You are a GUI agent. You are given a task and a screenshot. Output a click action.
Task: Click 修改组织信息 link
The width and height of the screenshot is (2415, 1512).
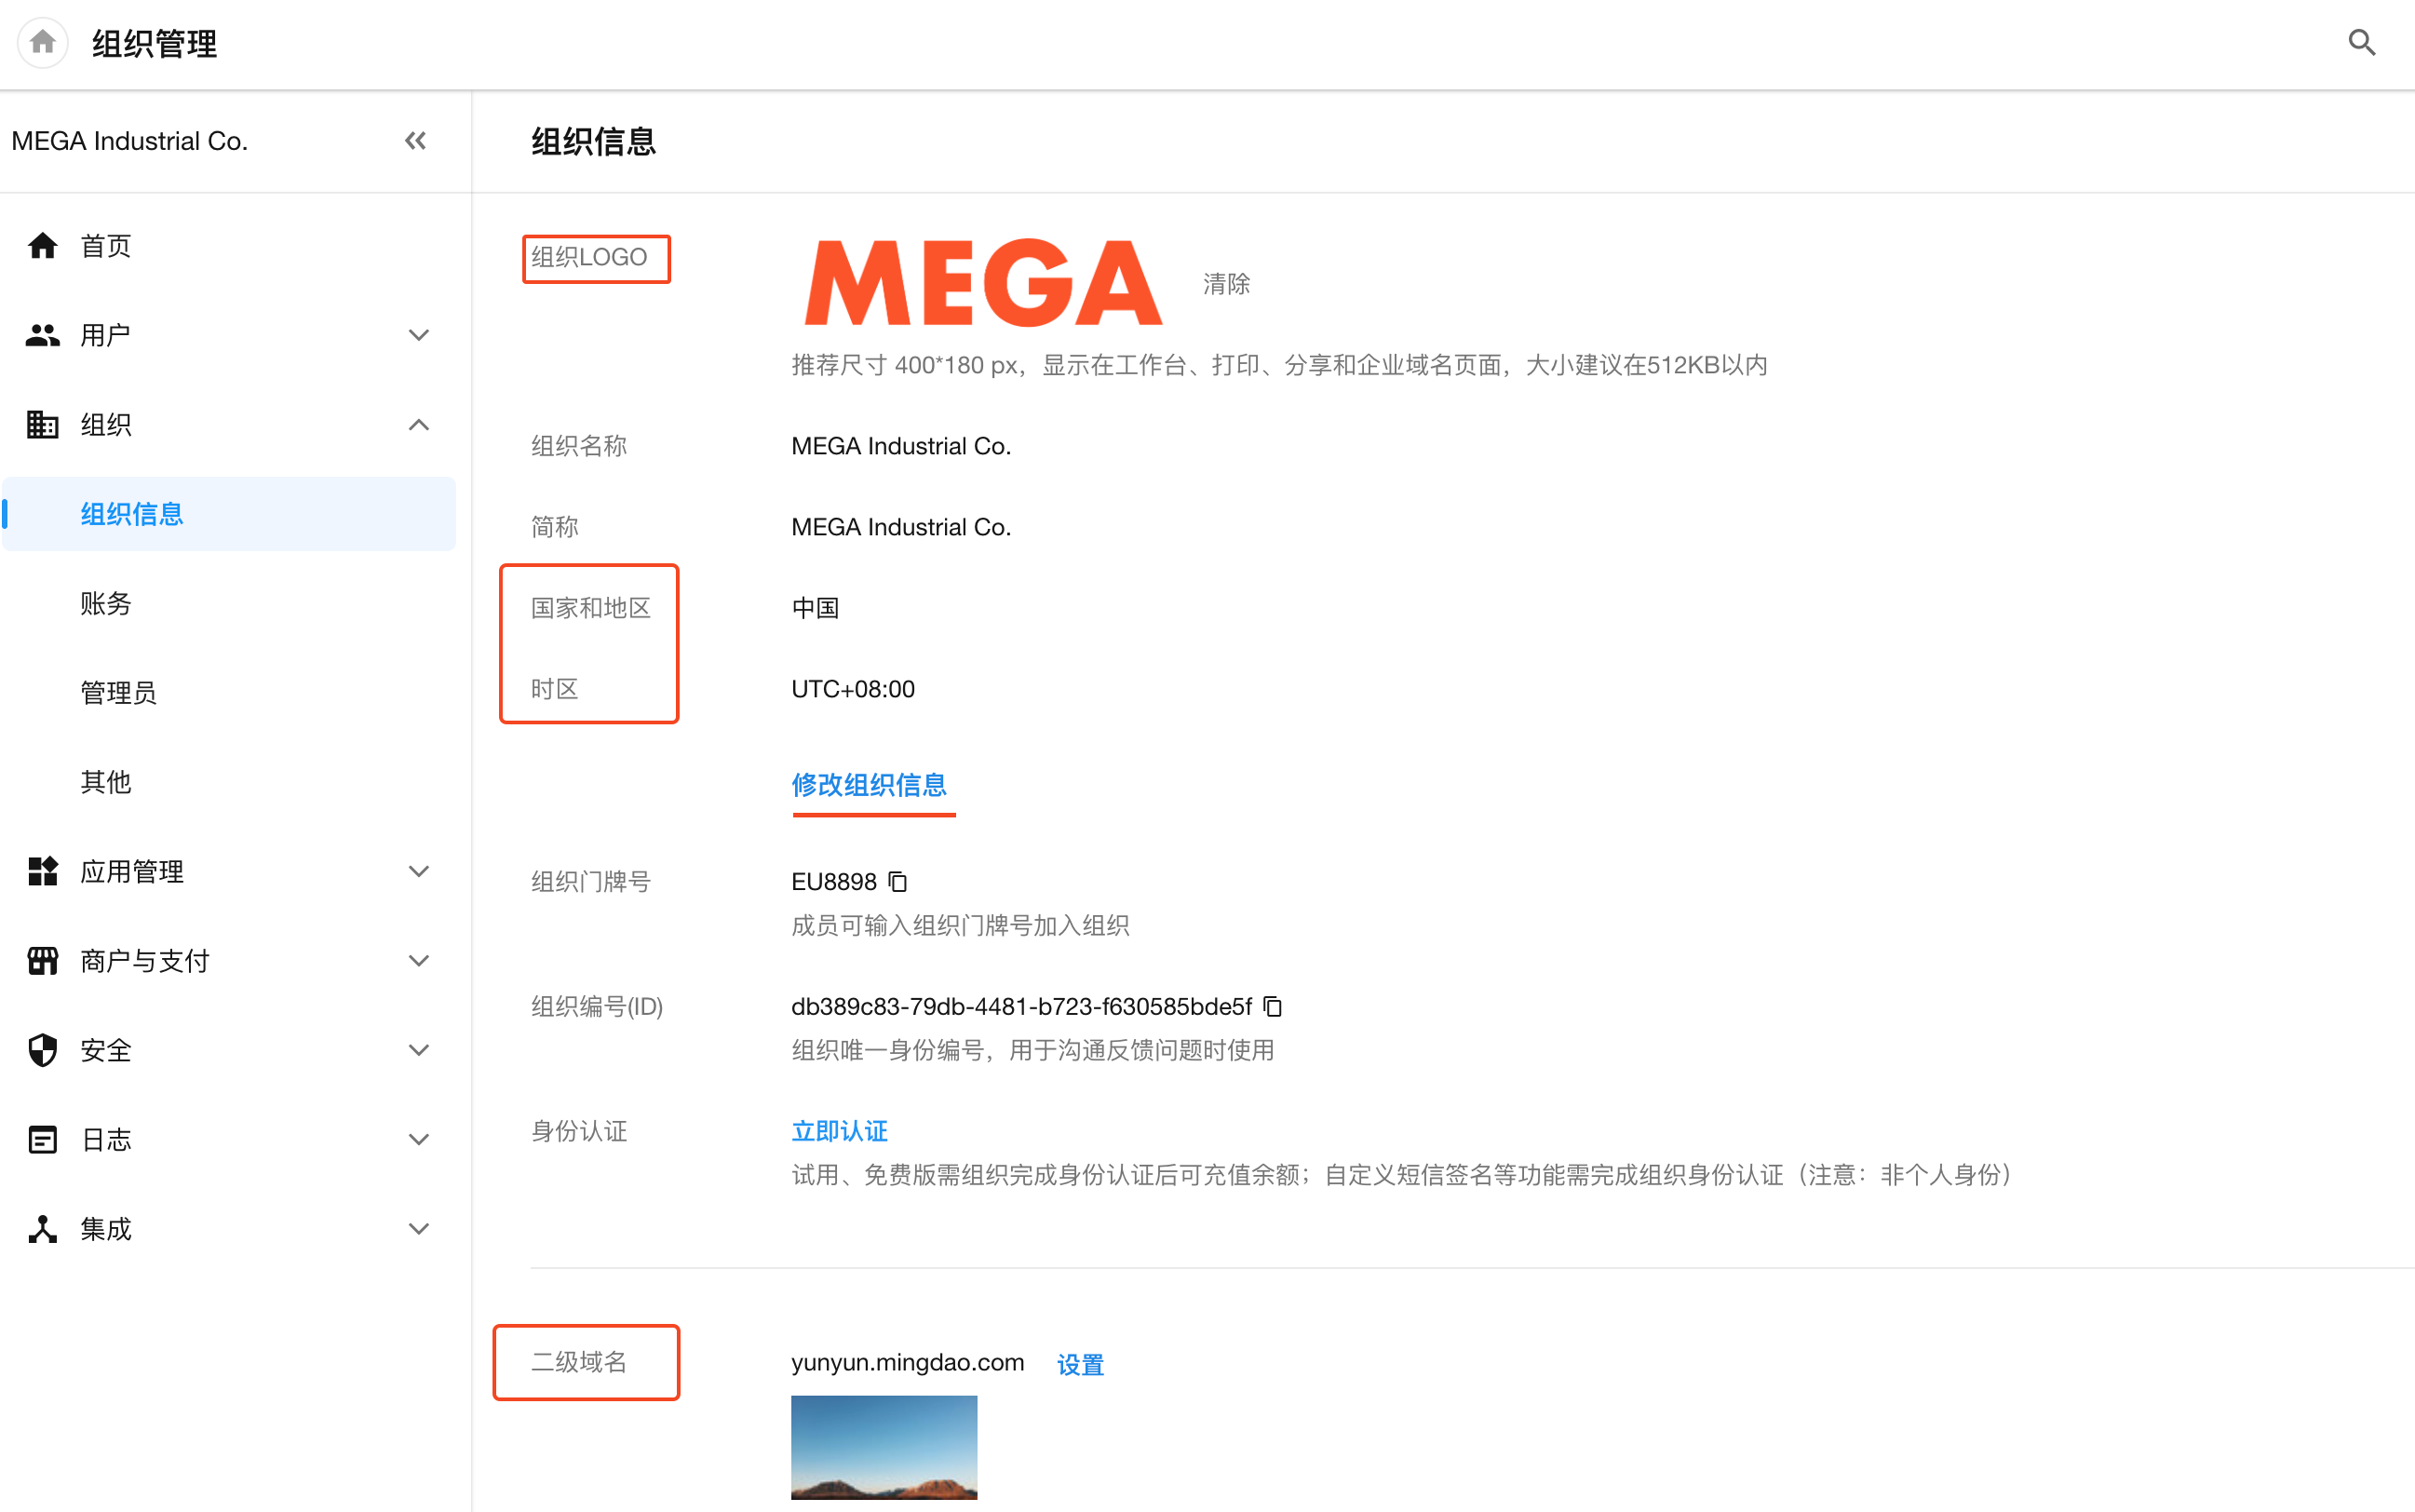coord(868,785)
